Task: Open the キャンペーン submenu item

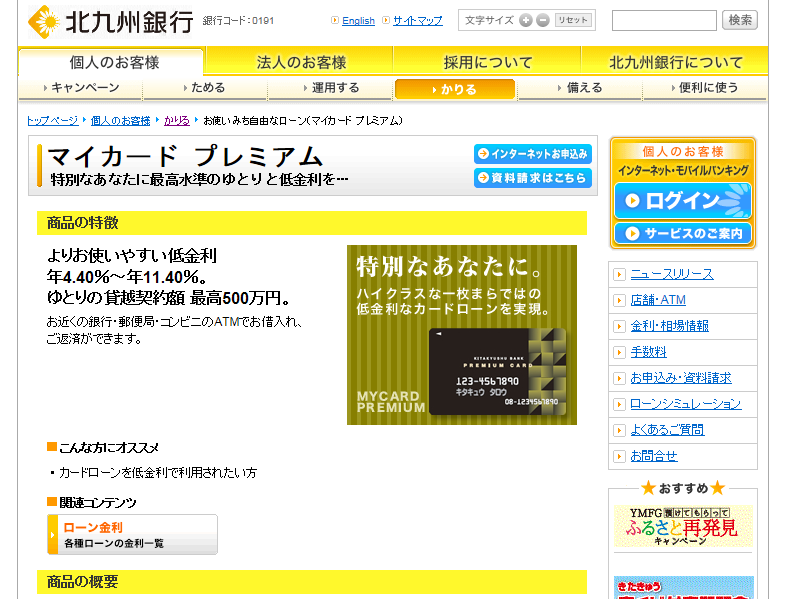Action: (x=81, y=88)
